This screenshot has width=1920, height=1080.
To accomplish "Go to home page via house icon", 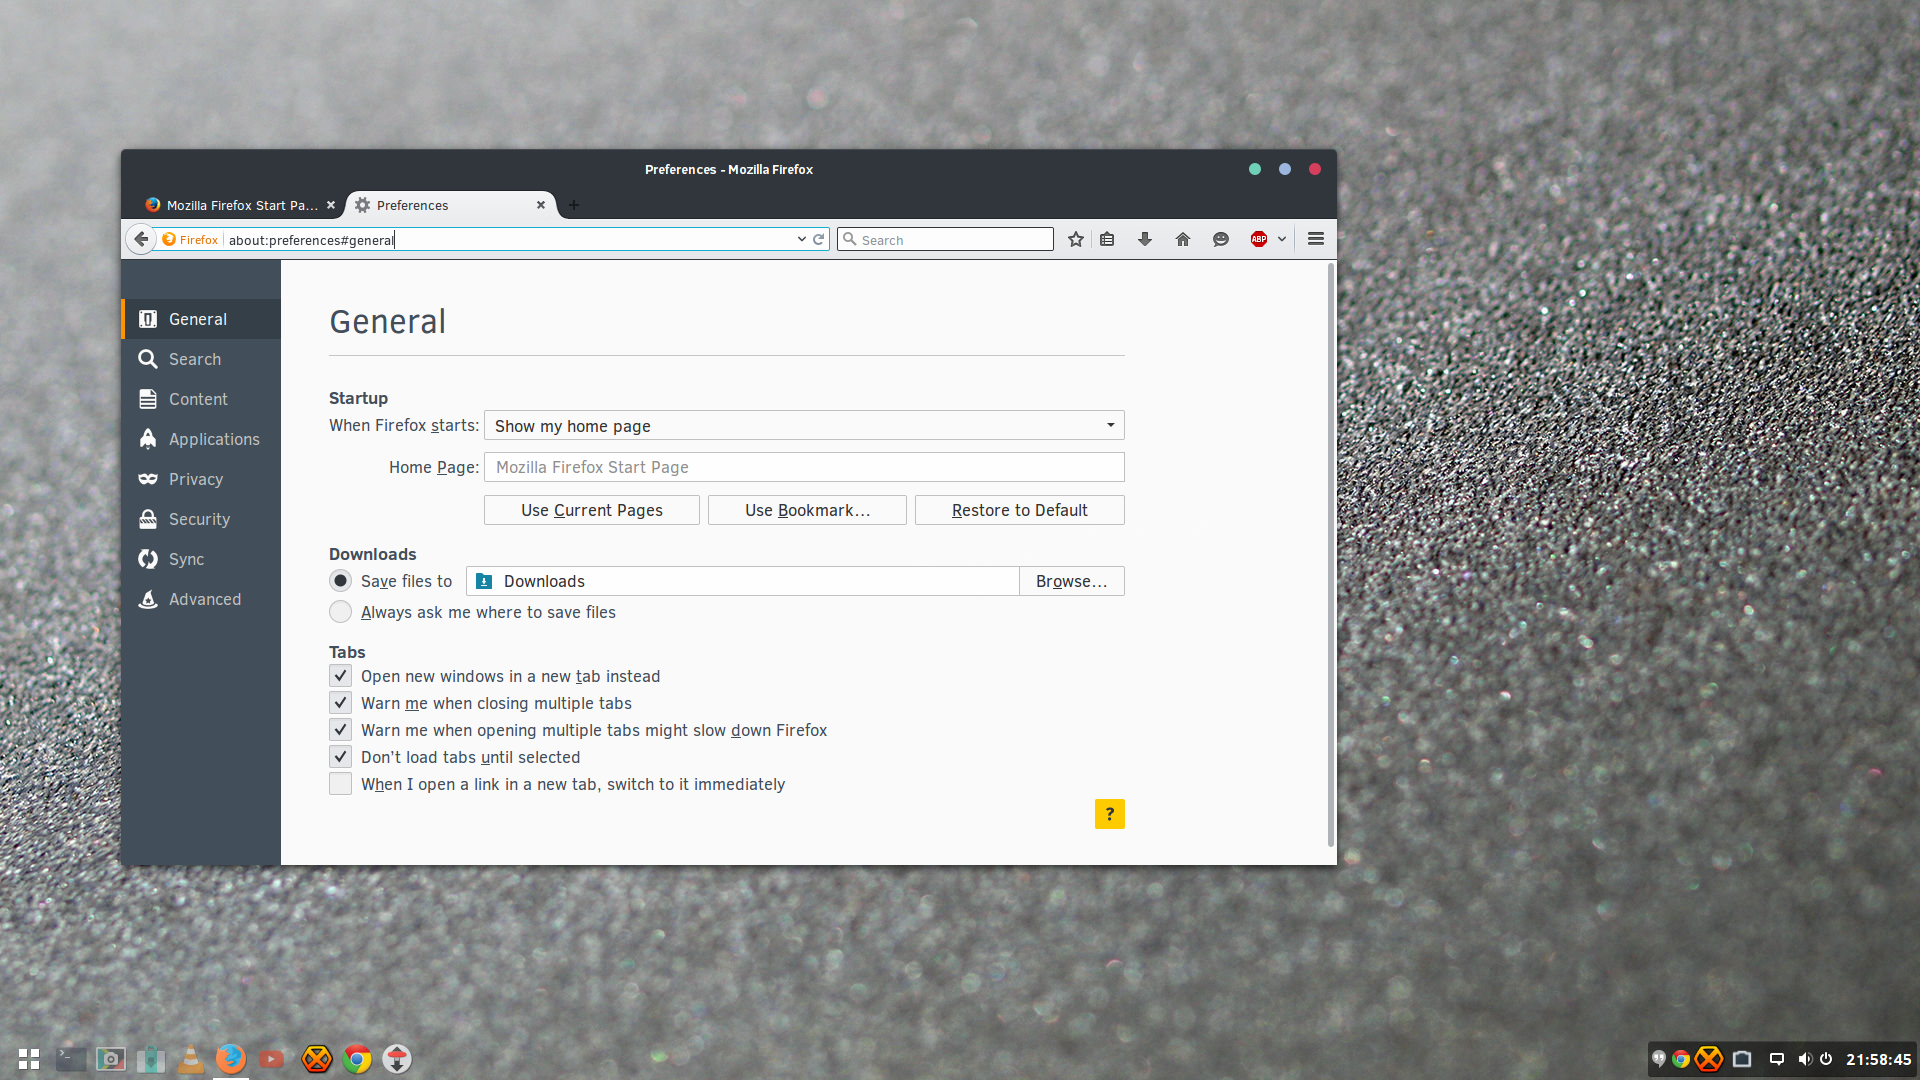I will tap(1183, 239).
